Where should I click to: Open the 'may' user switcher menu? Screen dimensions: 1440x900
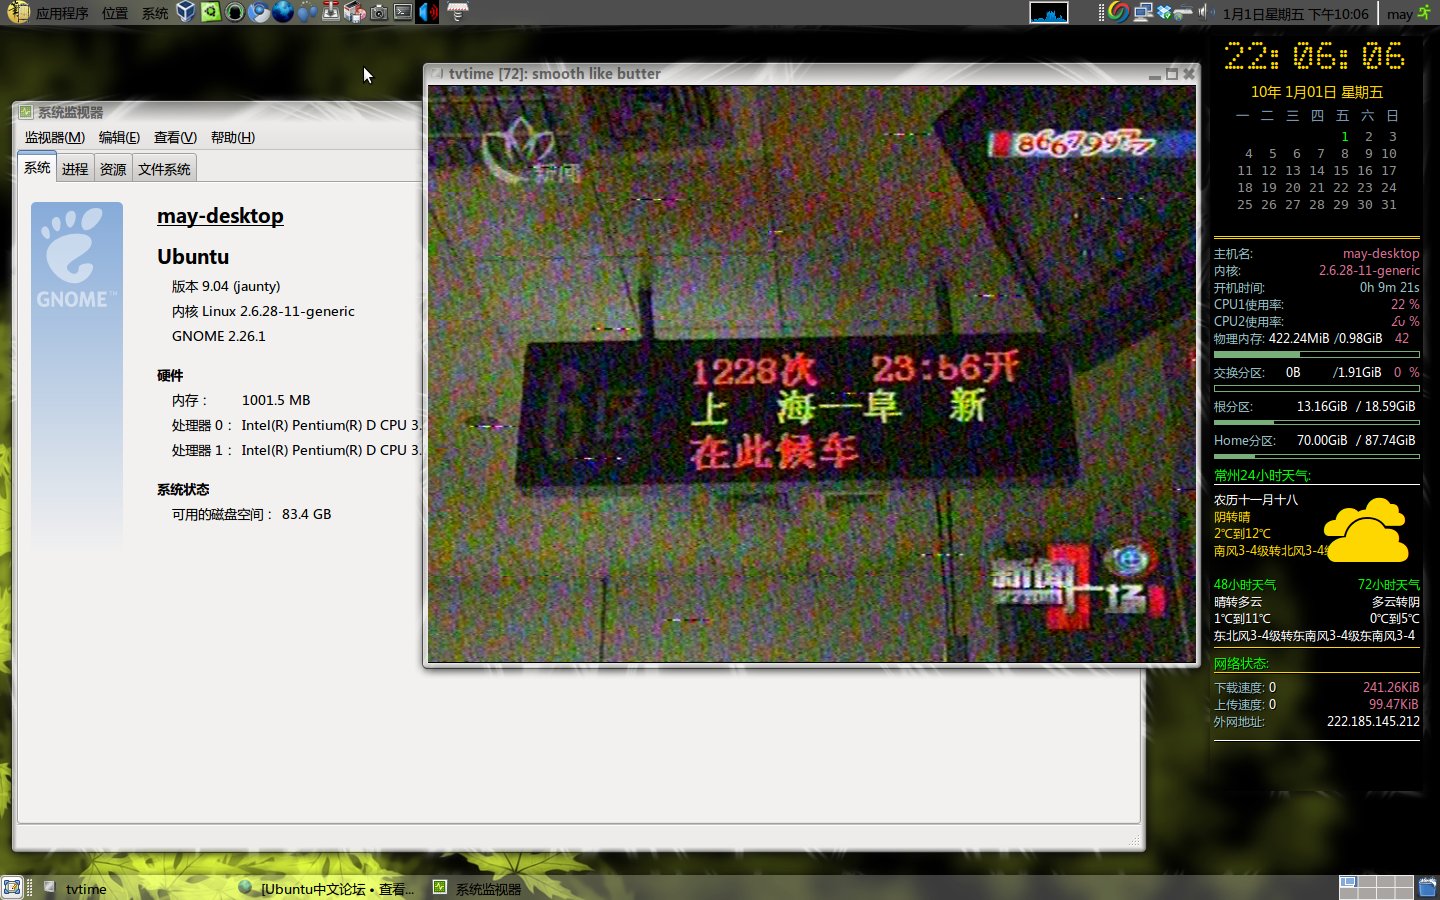point(1399,13)
